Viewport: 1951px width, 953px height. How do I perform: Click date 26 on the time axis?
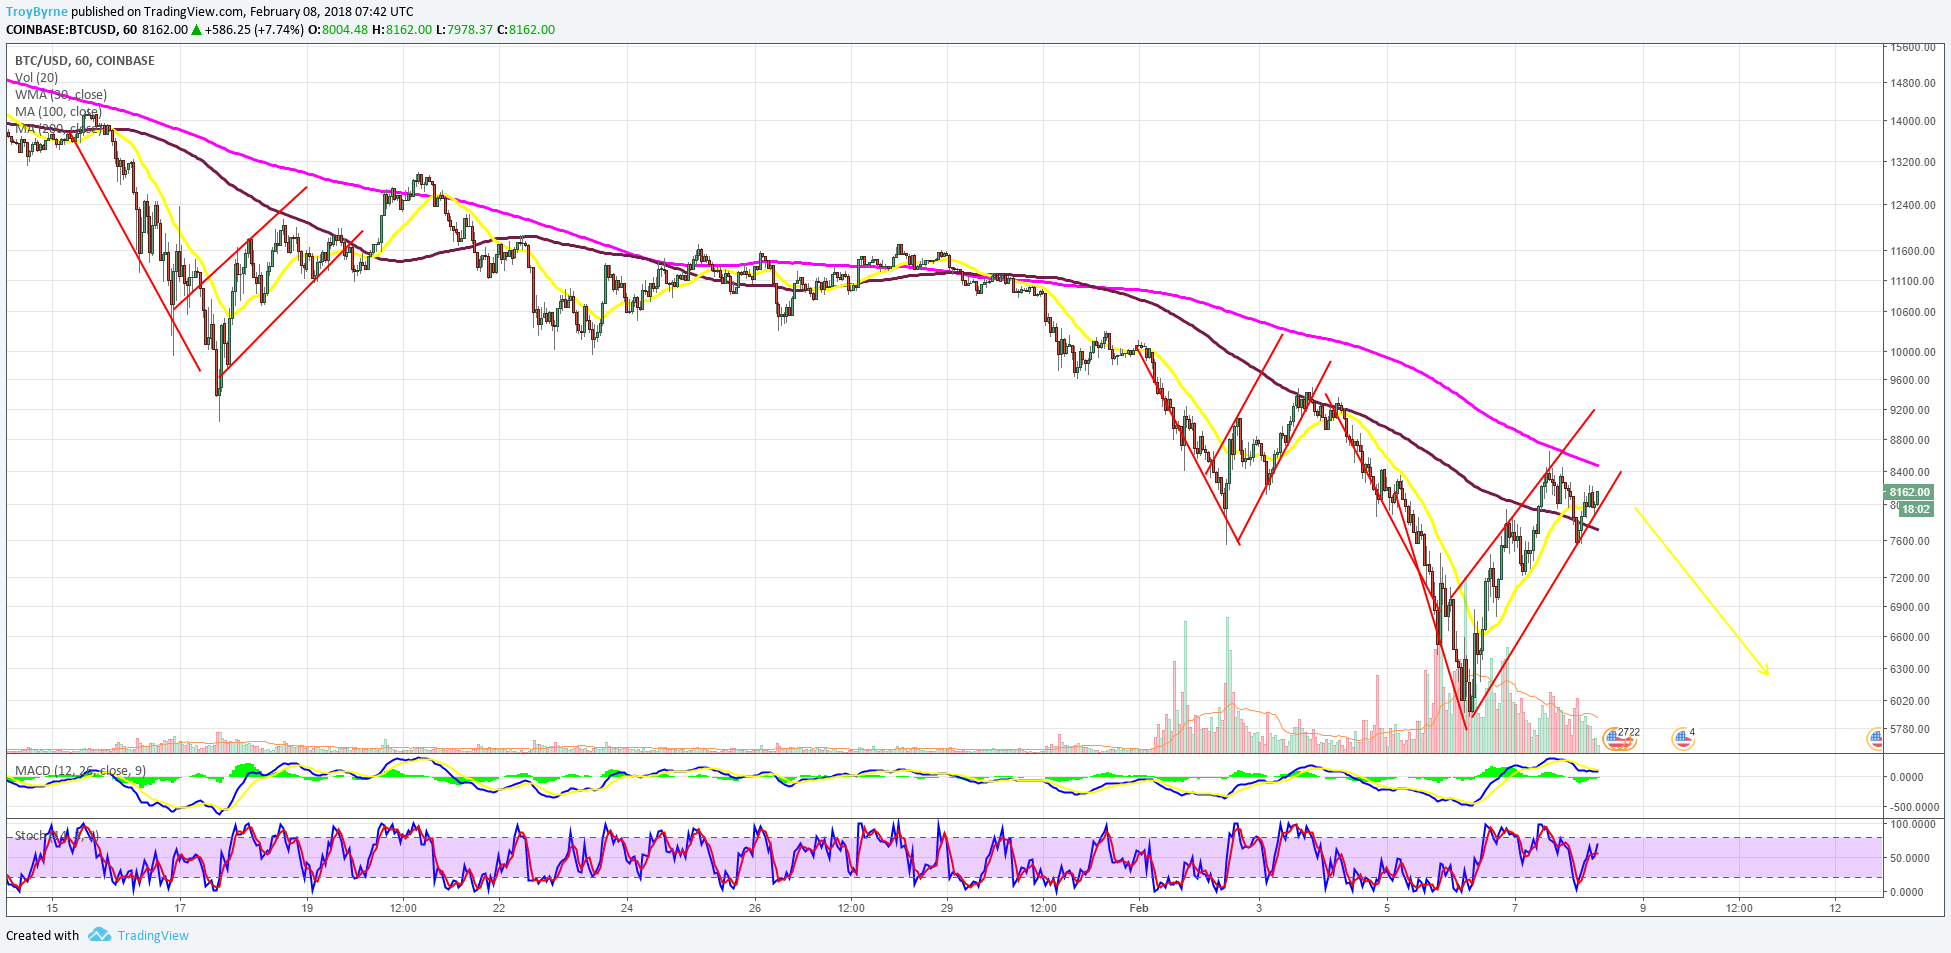755,908
